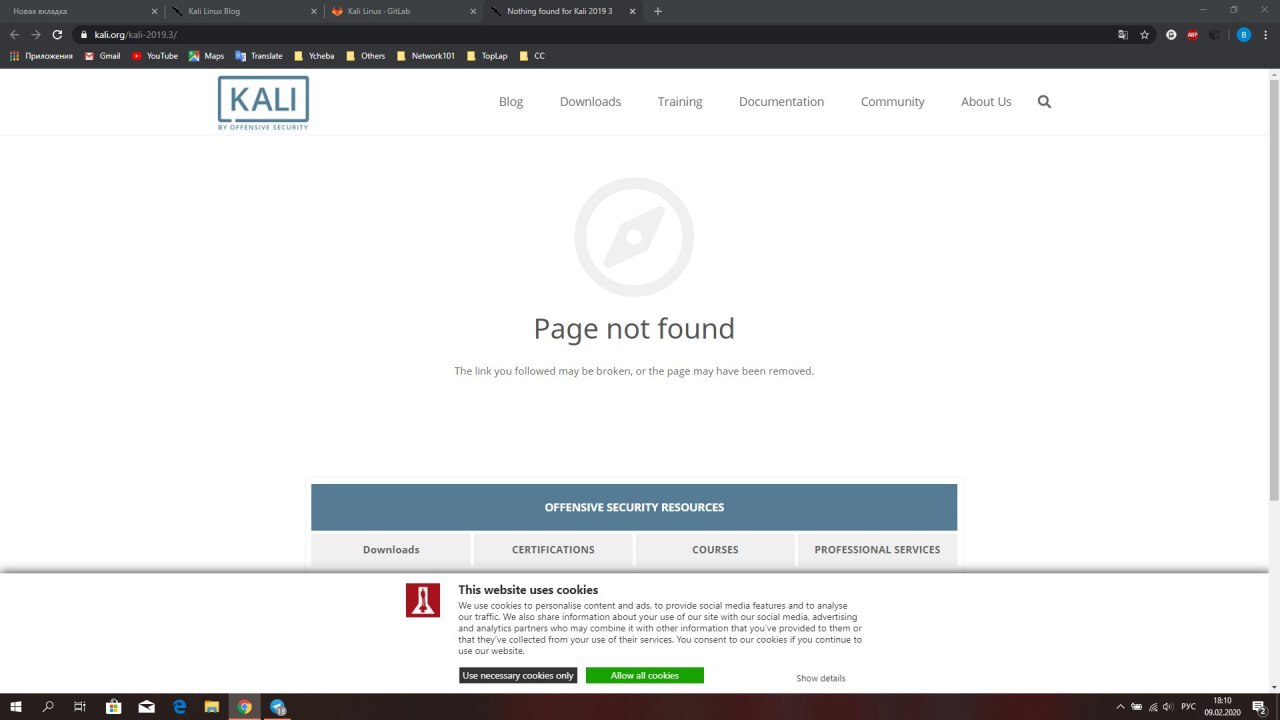The height and width of the screenshot is (720, 1280).
Task: Open the Training nav menu item
Action: coord(680,102)
